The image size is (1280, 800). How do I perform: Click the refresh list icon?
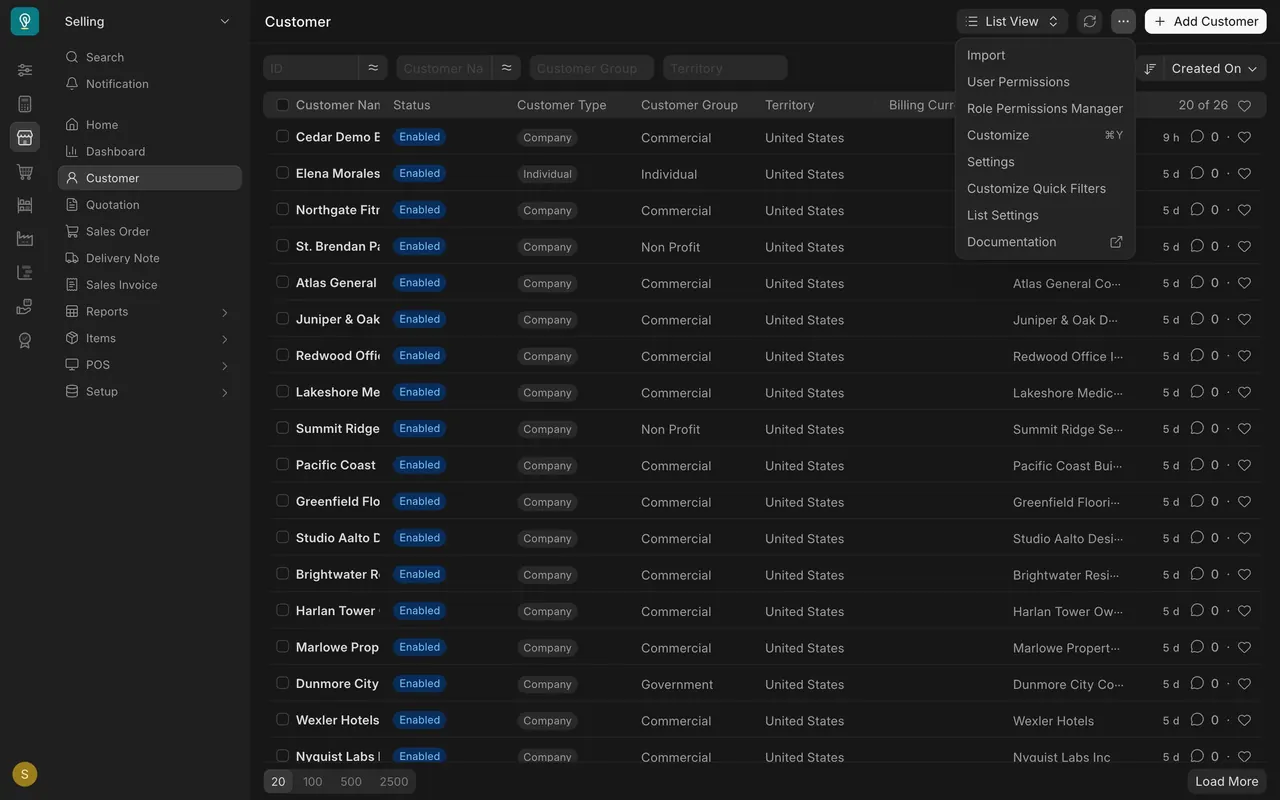click(x=1090, y=21)
